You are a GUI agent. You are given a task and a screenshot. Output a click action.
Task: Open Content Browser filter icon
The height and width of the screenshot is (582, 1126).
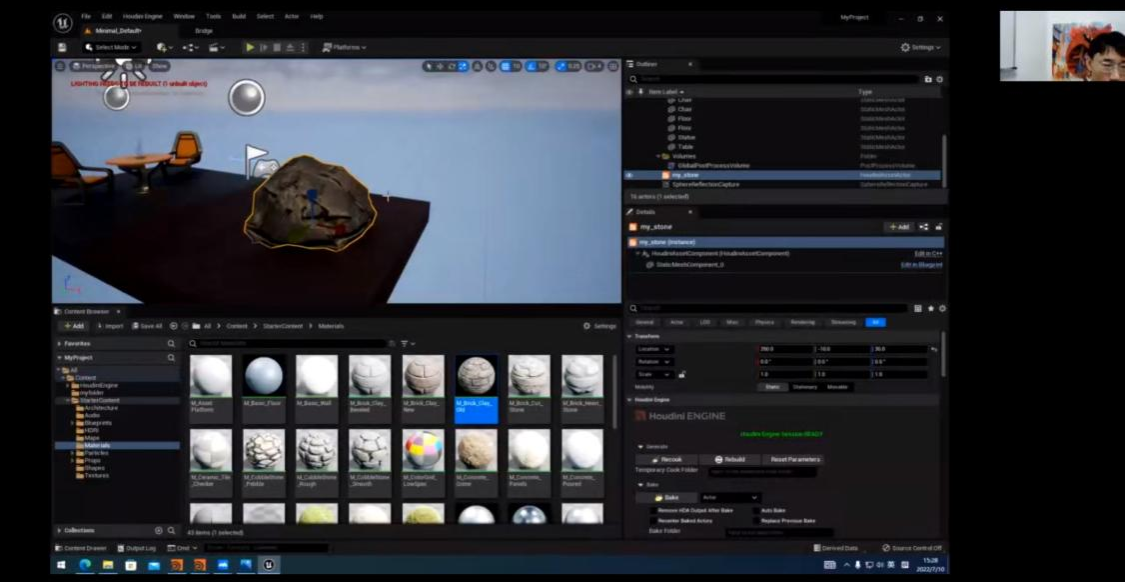(x=405, y=343)
